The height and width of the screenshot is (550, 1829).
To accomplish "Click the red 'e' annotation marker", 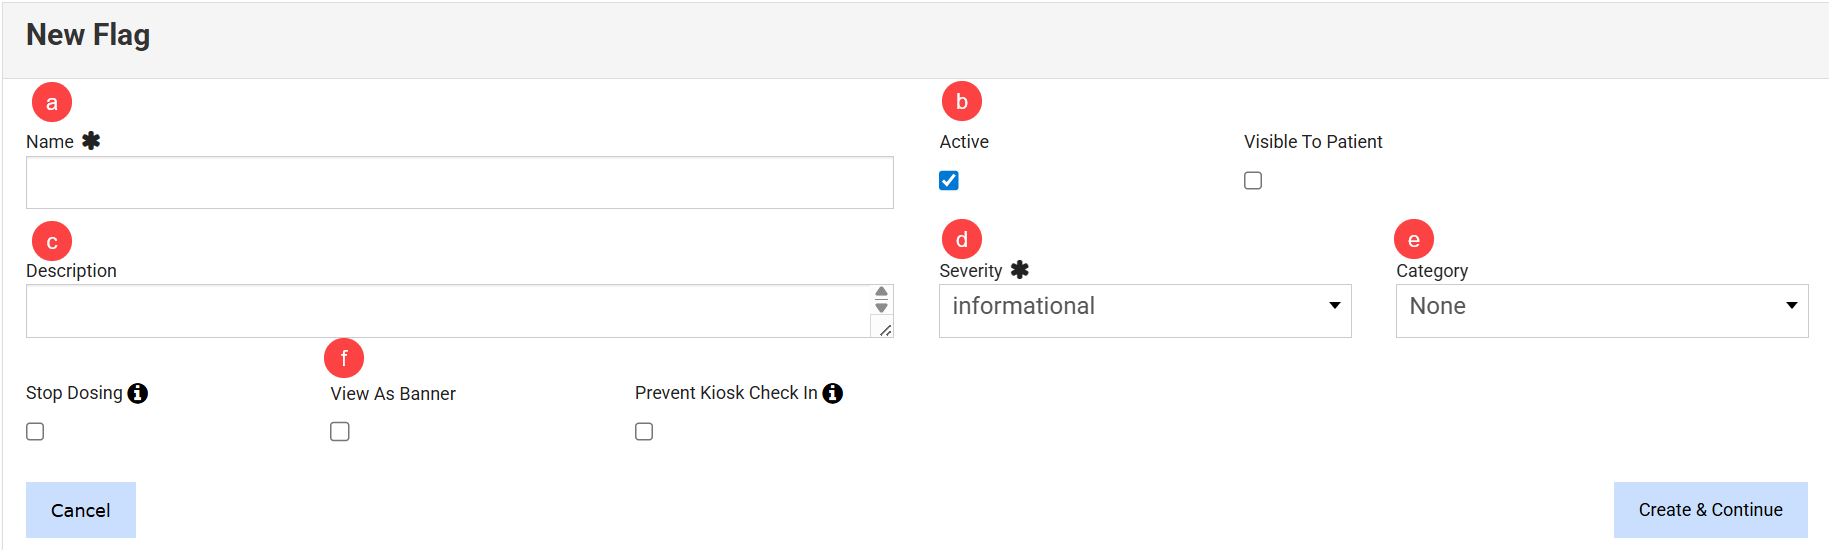I will [1413, 239].
